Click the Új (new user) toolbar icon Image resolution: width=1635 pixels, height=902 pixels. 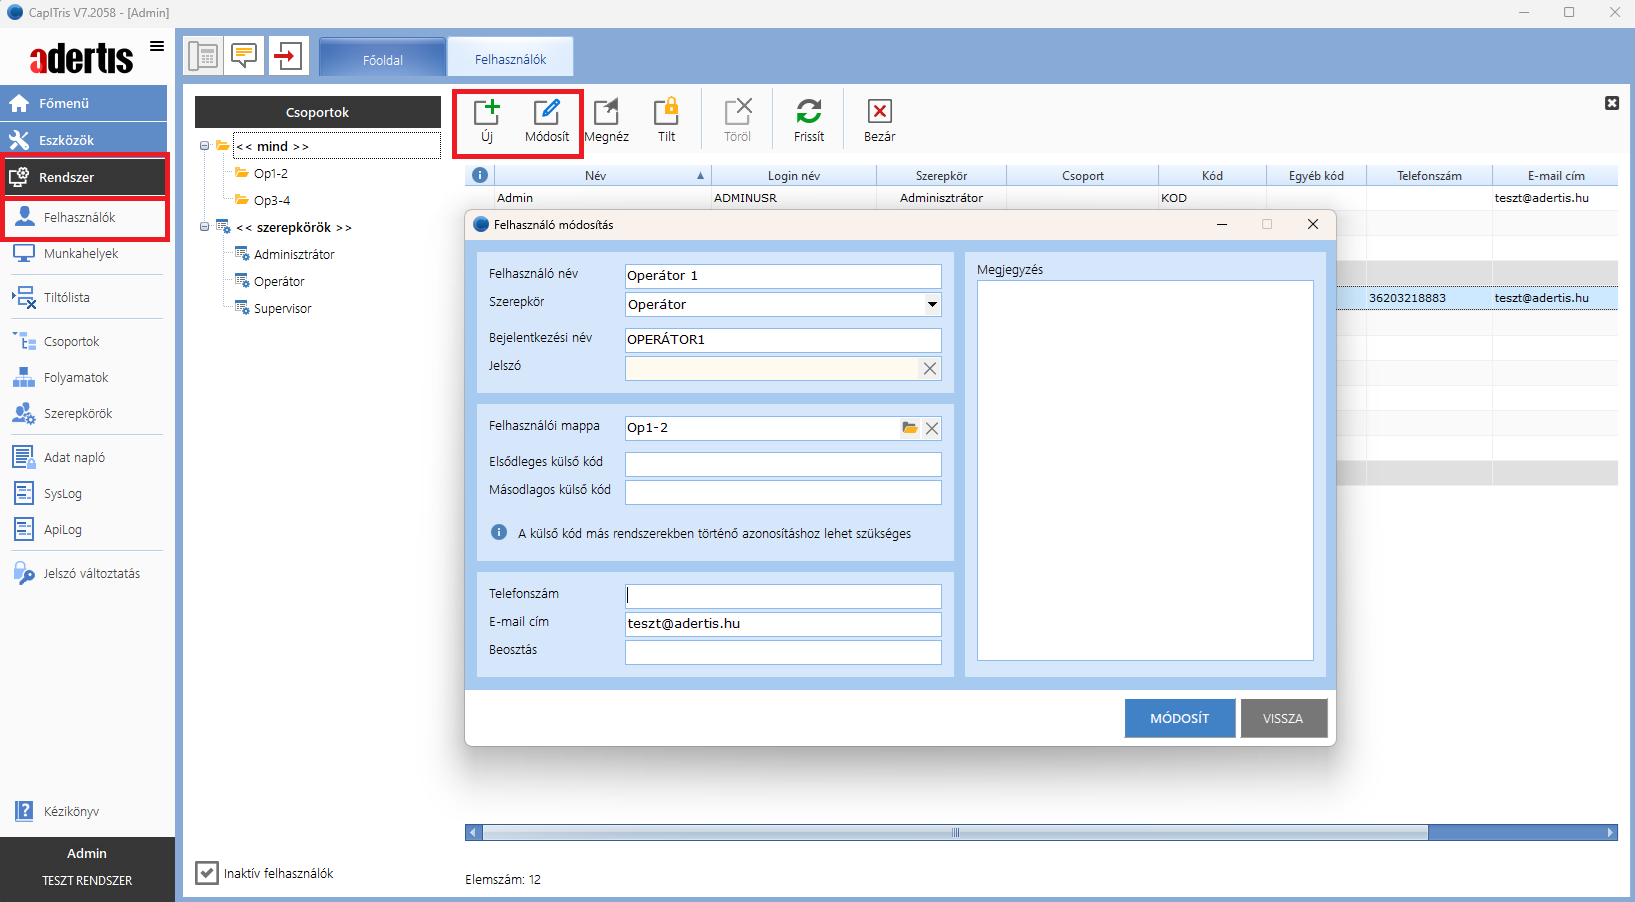pos(486,112)
